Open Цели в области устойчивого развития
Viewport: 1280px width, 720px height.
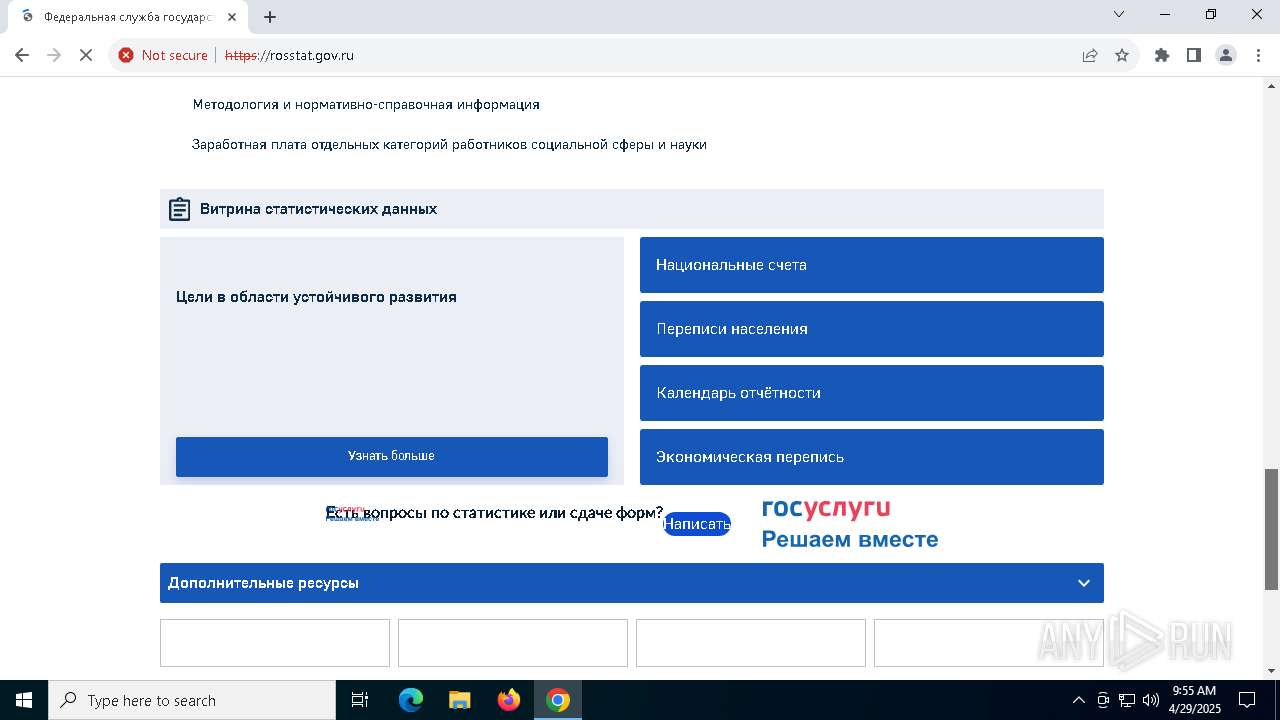[x=316, y=297]
